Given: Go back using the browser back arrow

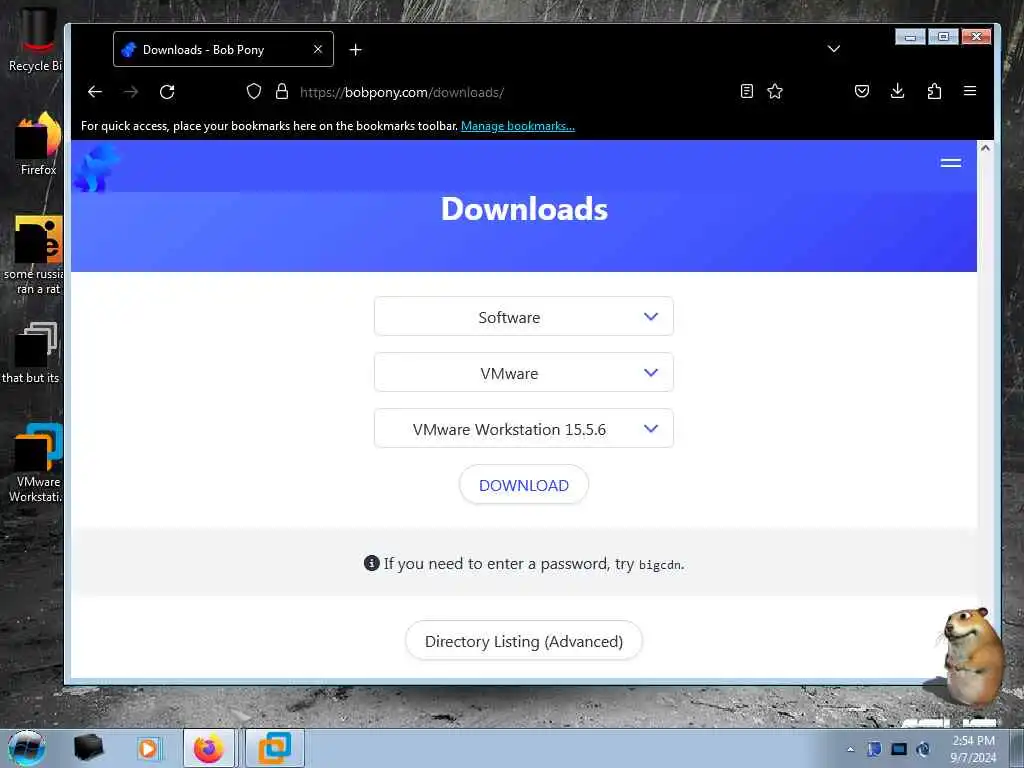Looking at the screenshot, I should 95,92.
